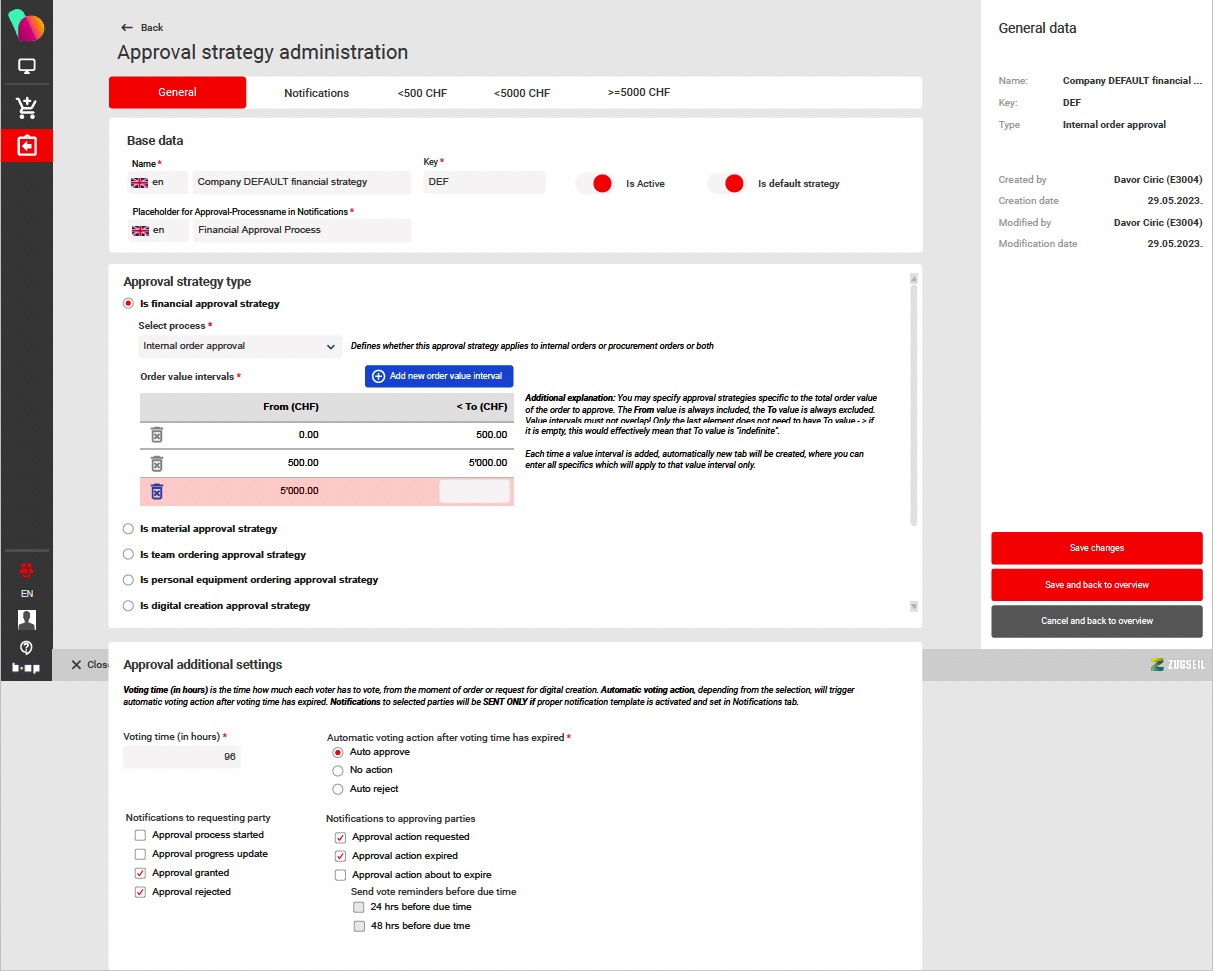Open the <5000 CHF tab
This screenshot has height=971, width=1213.
(x=521, y=93)
